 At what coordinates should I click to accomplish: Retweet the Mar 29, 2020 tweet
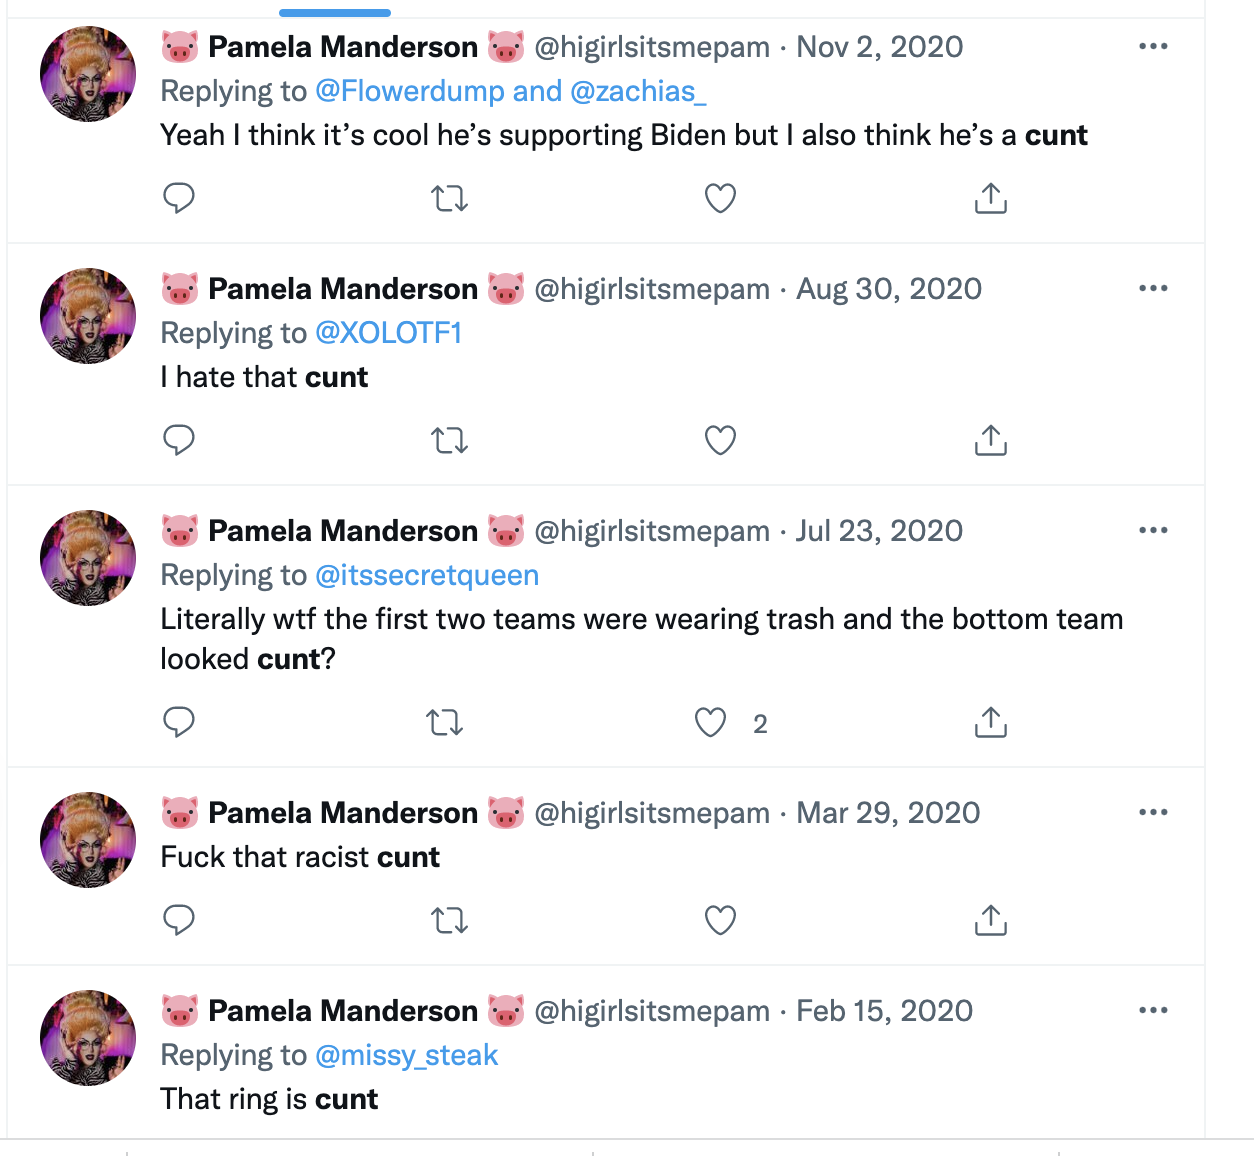(x=449, y=920)
